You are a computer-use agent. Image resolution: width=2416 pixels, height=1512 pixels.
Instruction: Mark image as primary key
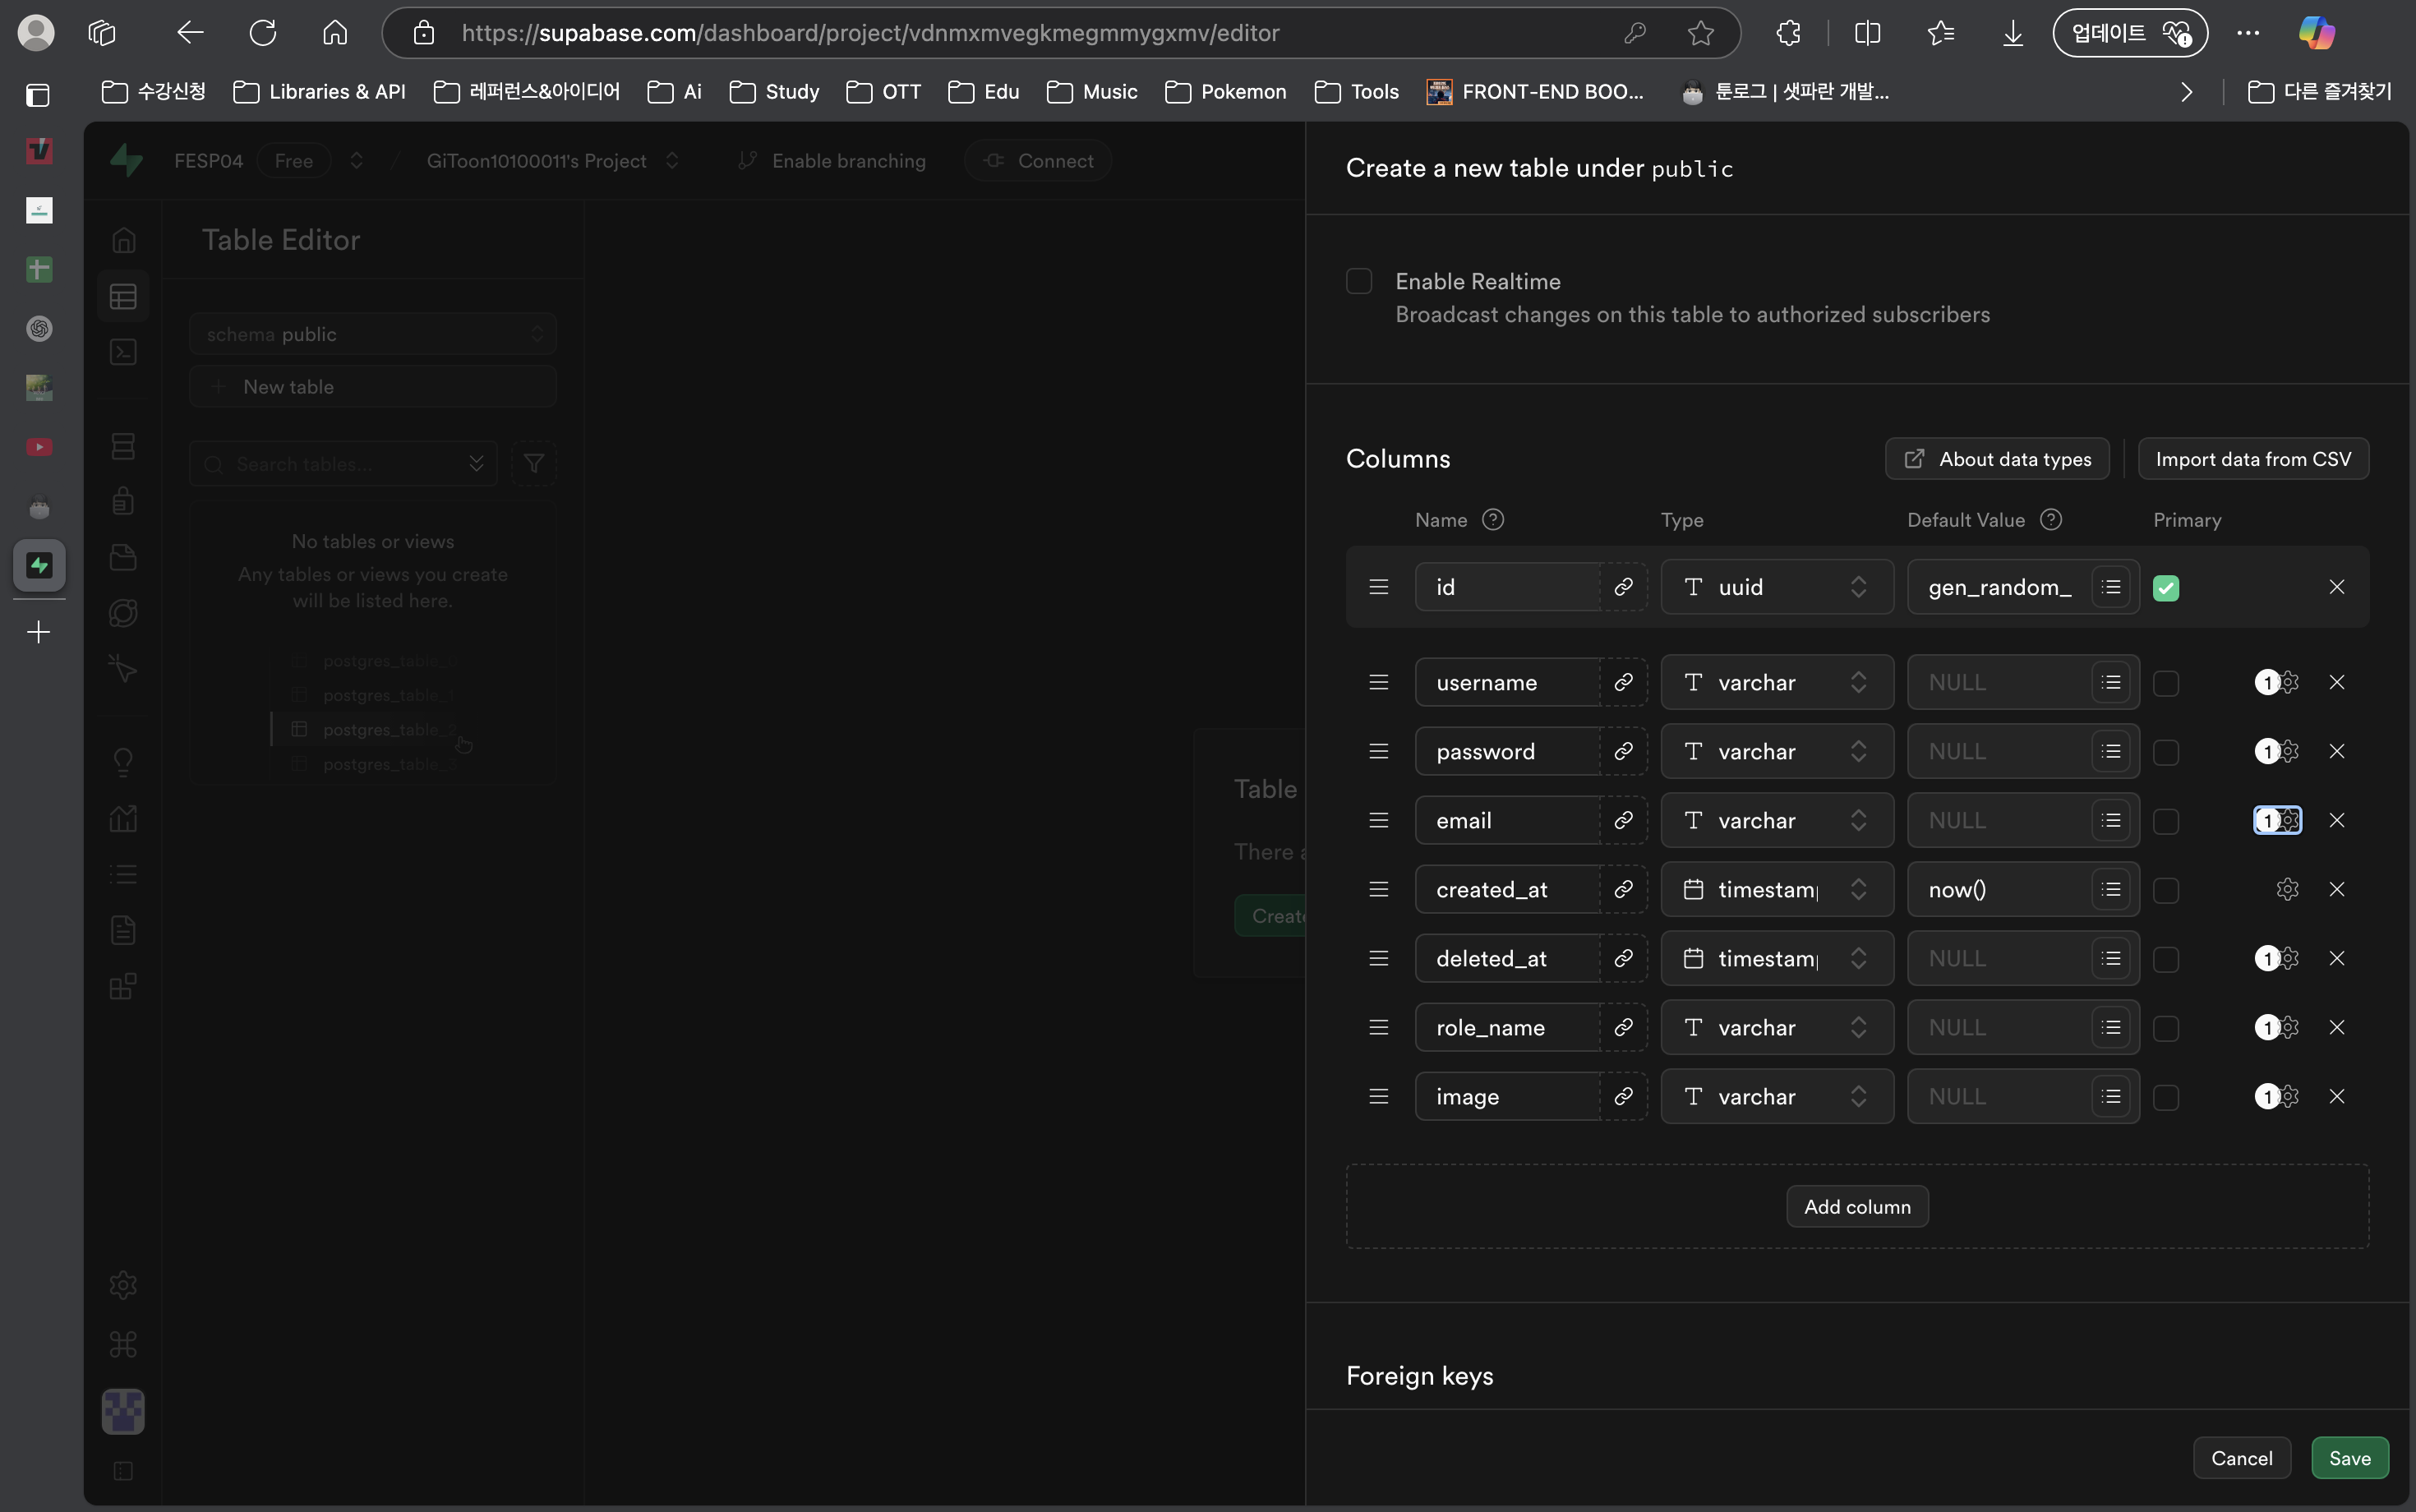coord(2166,1097)
